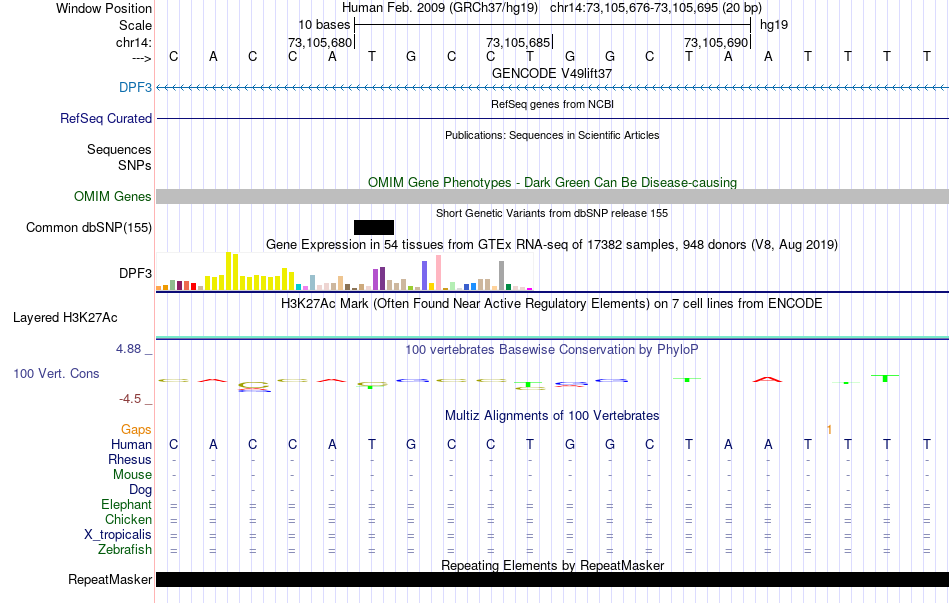This screenshot has height=603, width=950.
Task: Open the GENCODE V49lift37 track title
Action: point(552,73)
